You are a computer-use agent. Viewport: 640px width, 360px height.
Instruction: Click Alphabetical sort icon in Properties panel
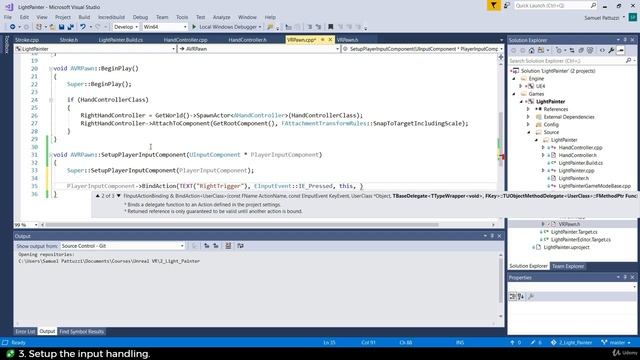[521, 297]
